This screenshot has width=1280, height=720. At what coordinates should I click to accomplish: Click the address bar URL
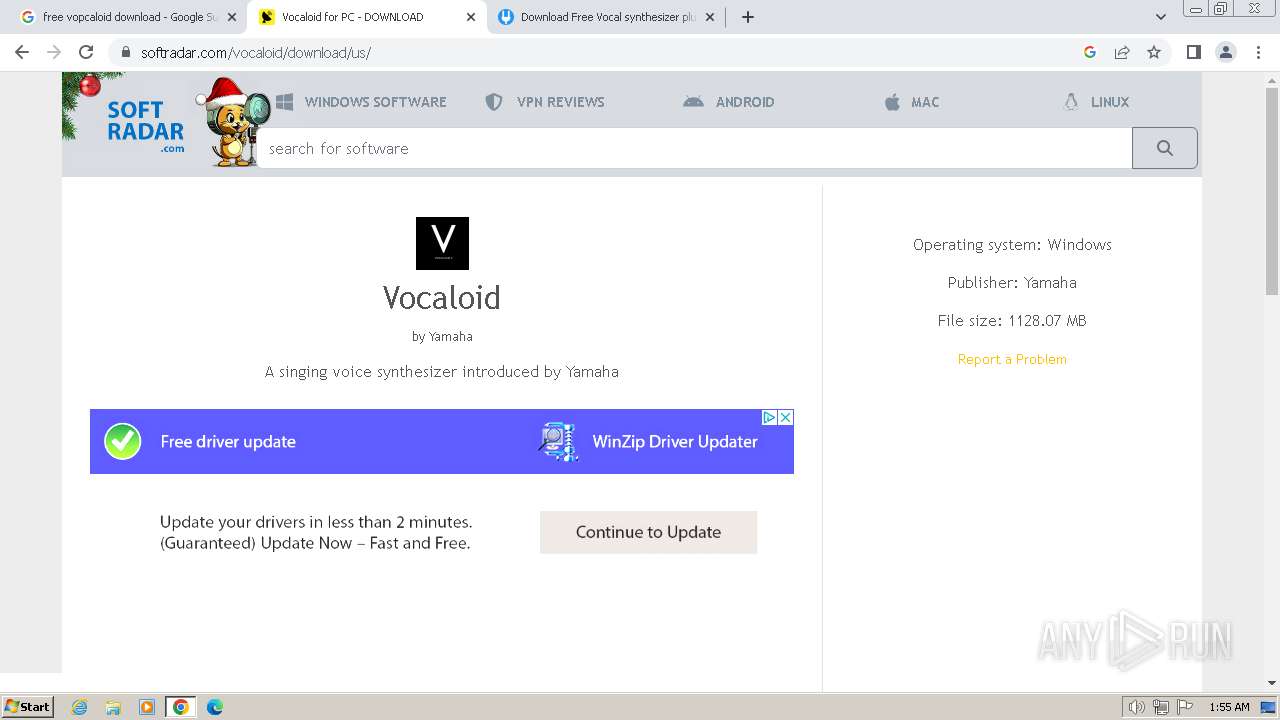coord(256,53)
